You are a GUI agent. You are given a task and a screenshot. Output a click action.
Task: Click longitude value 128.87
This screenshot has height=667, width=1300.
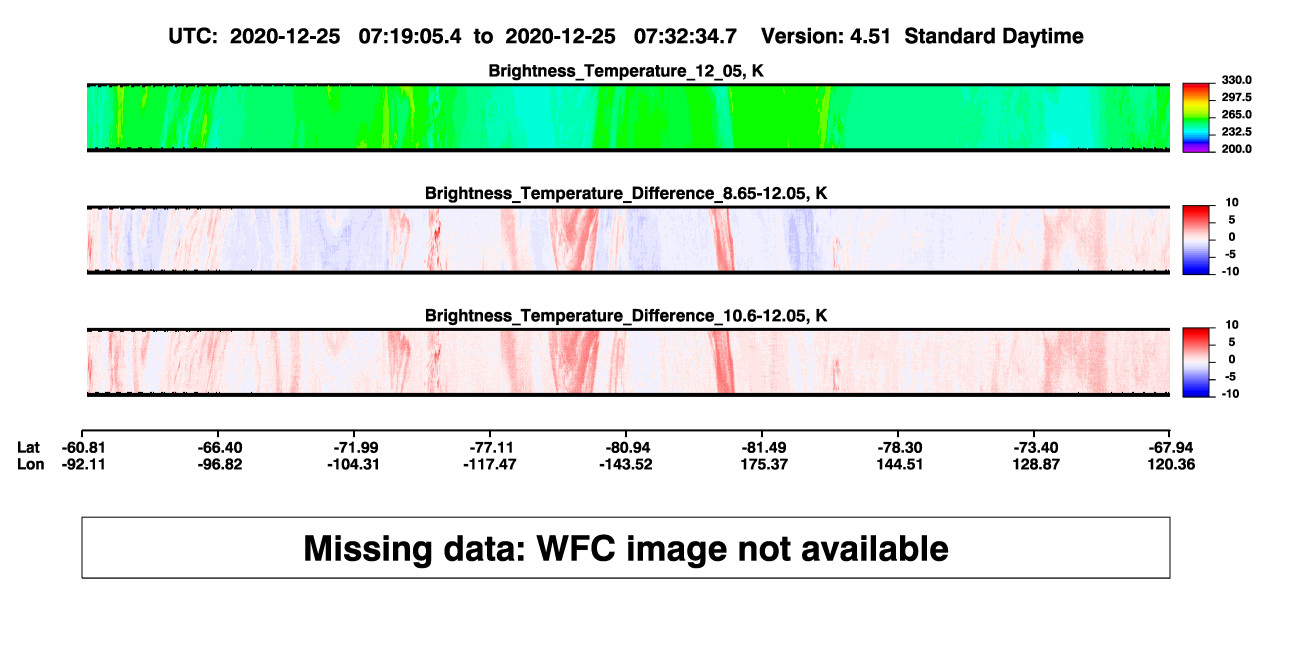1034,464
